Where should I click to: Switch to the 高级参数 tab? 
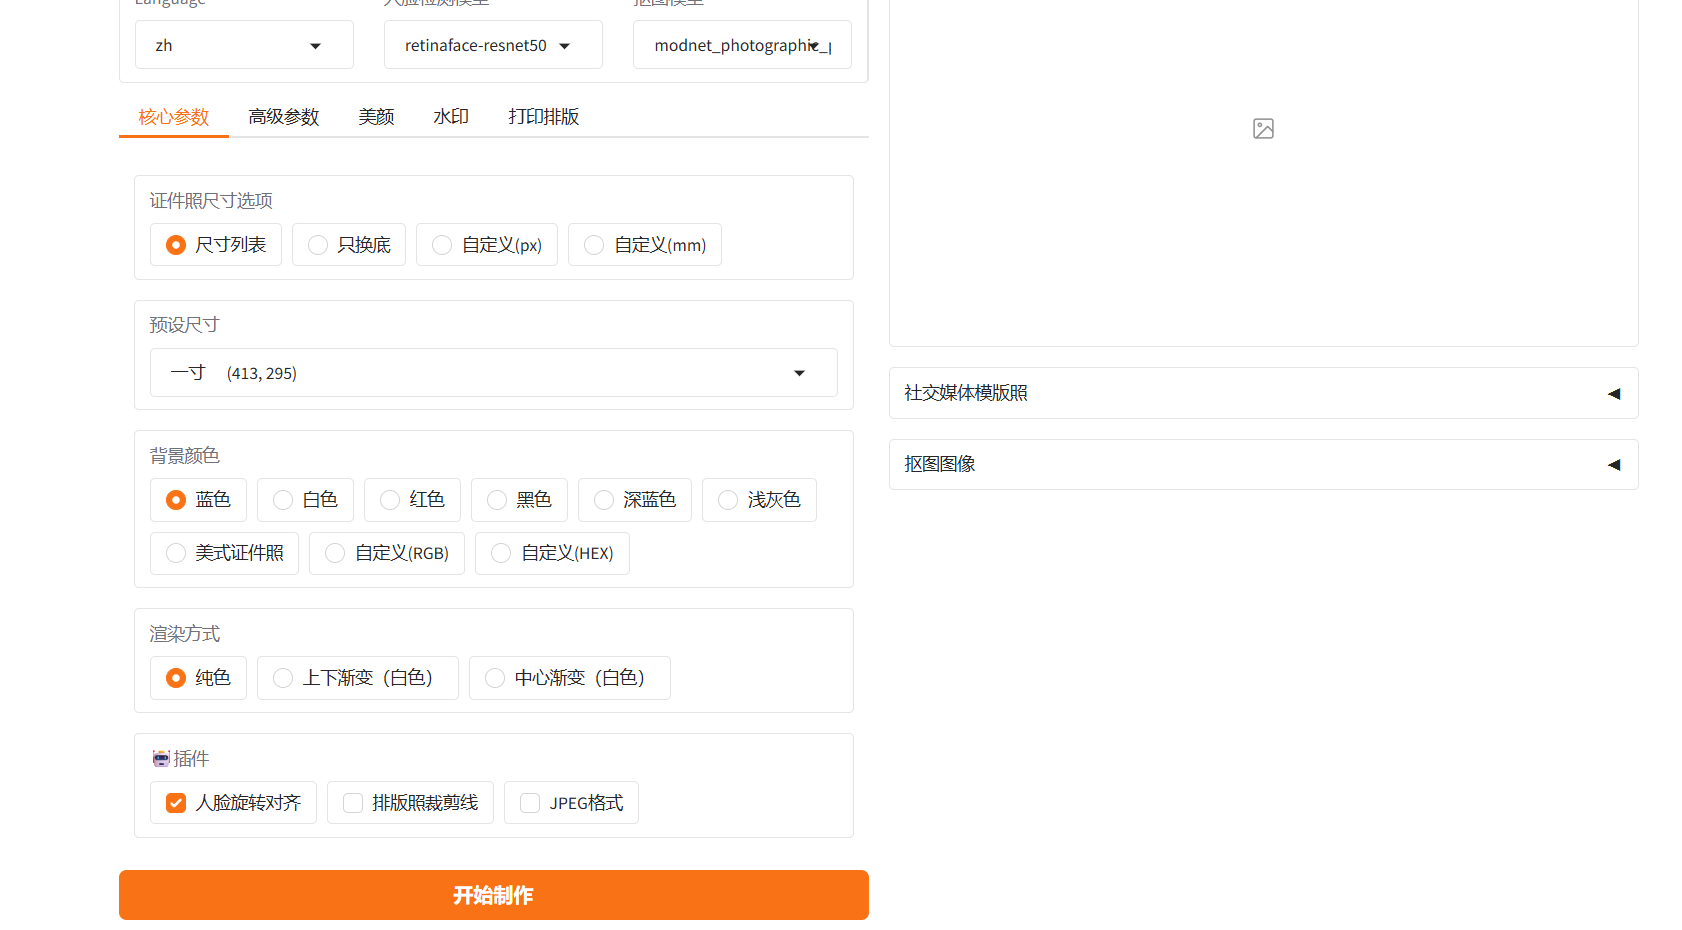pos(283,117)
